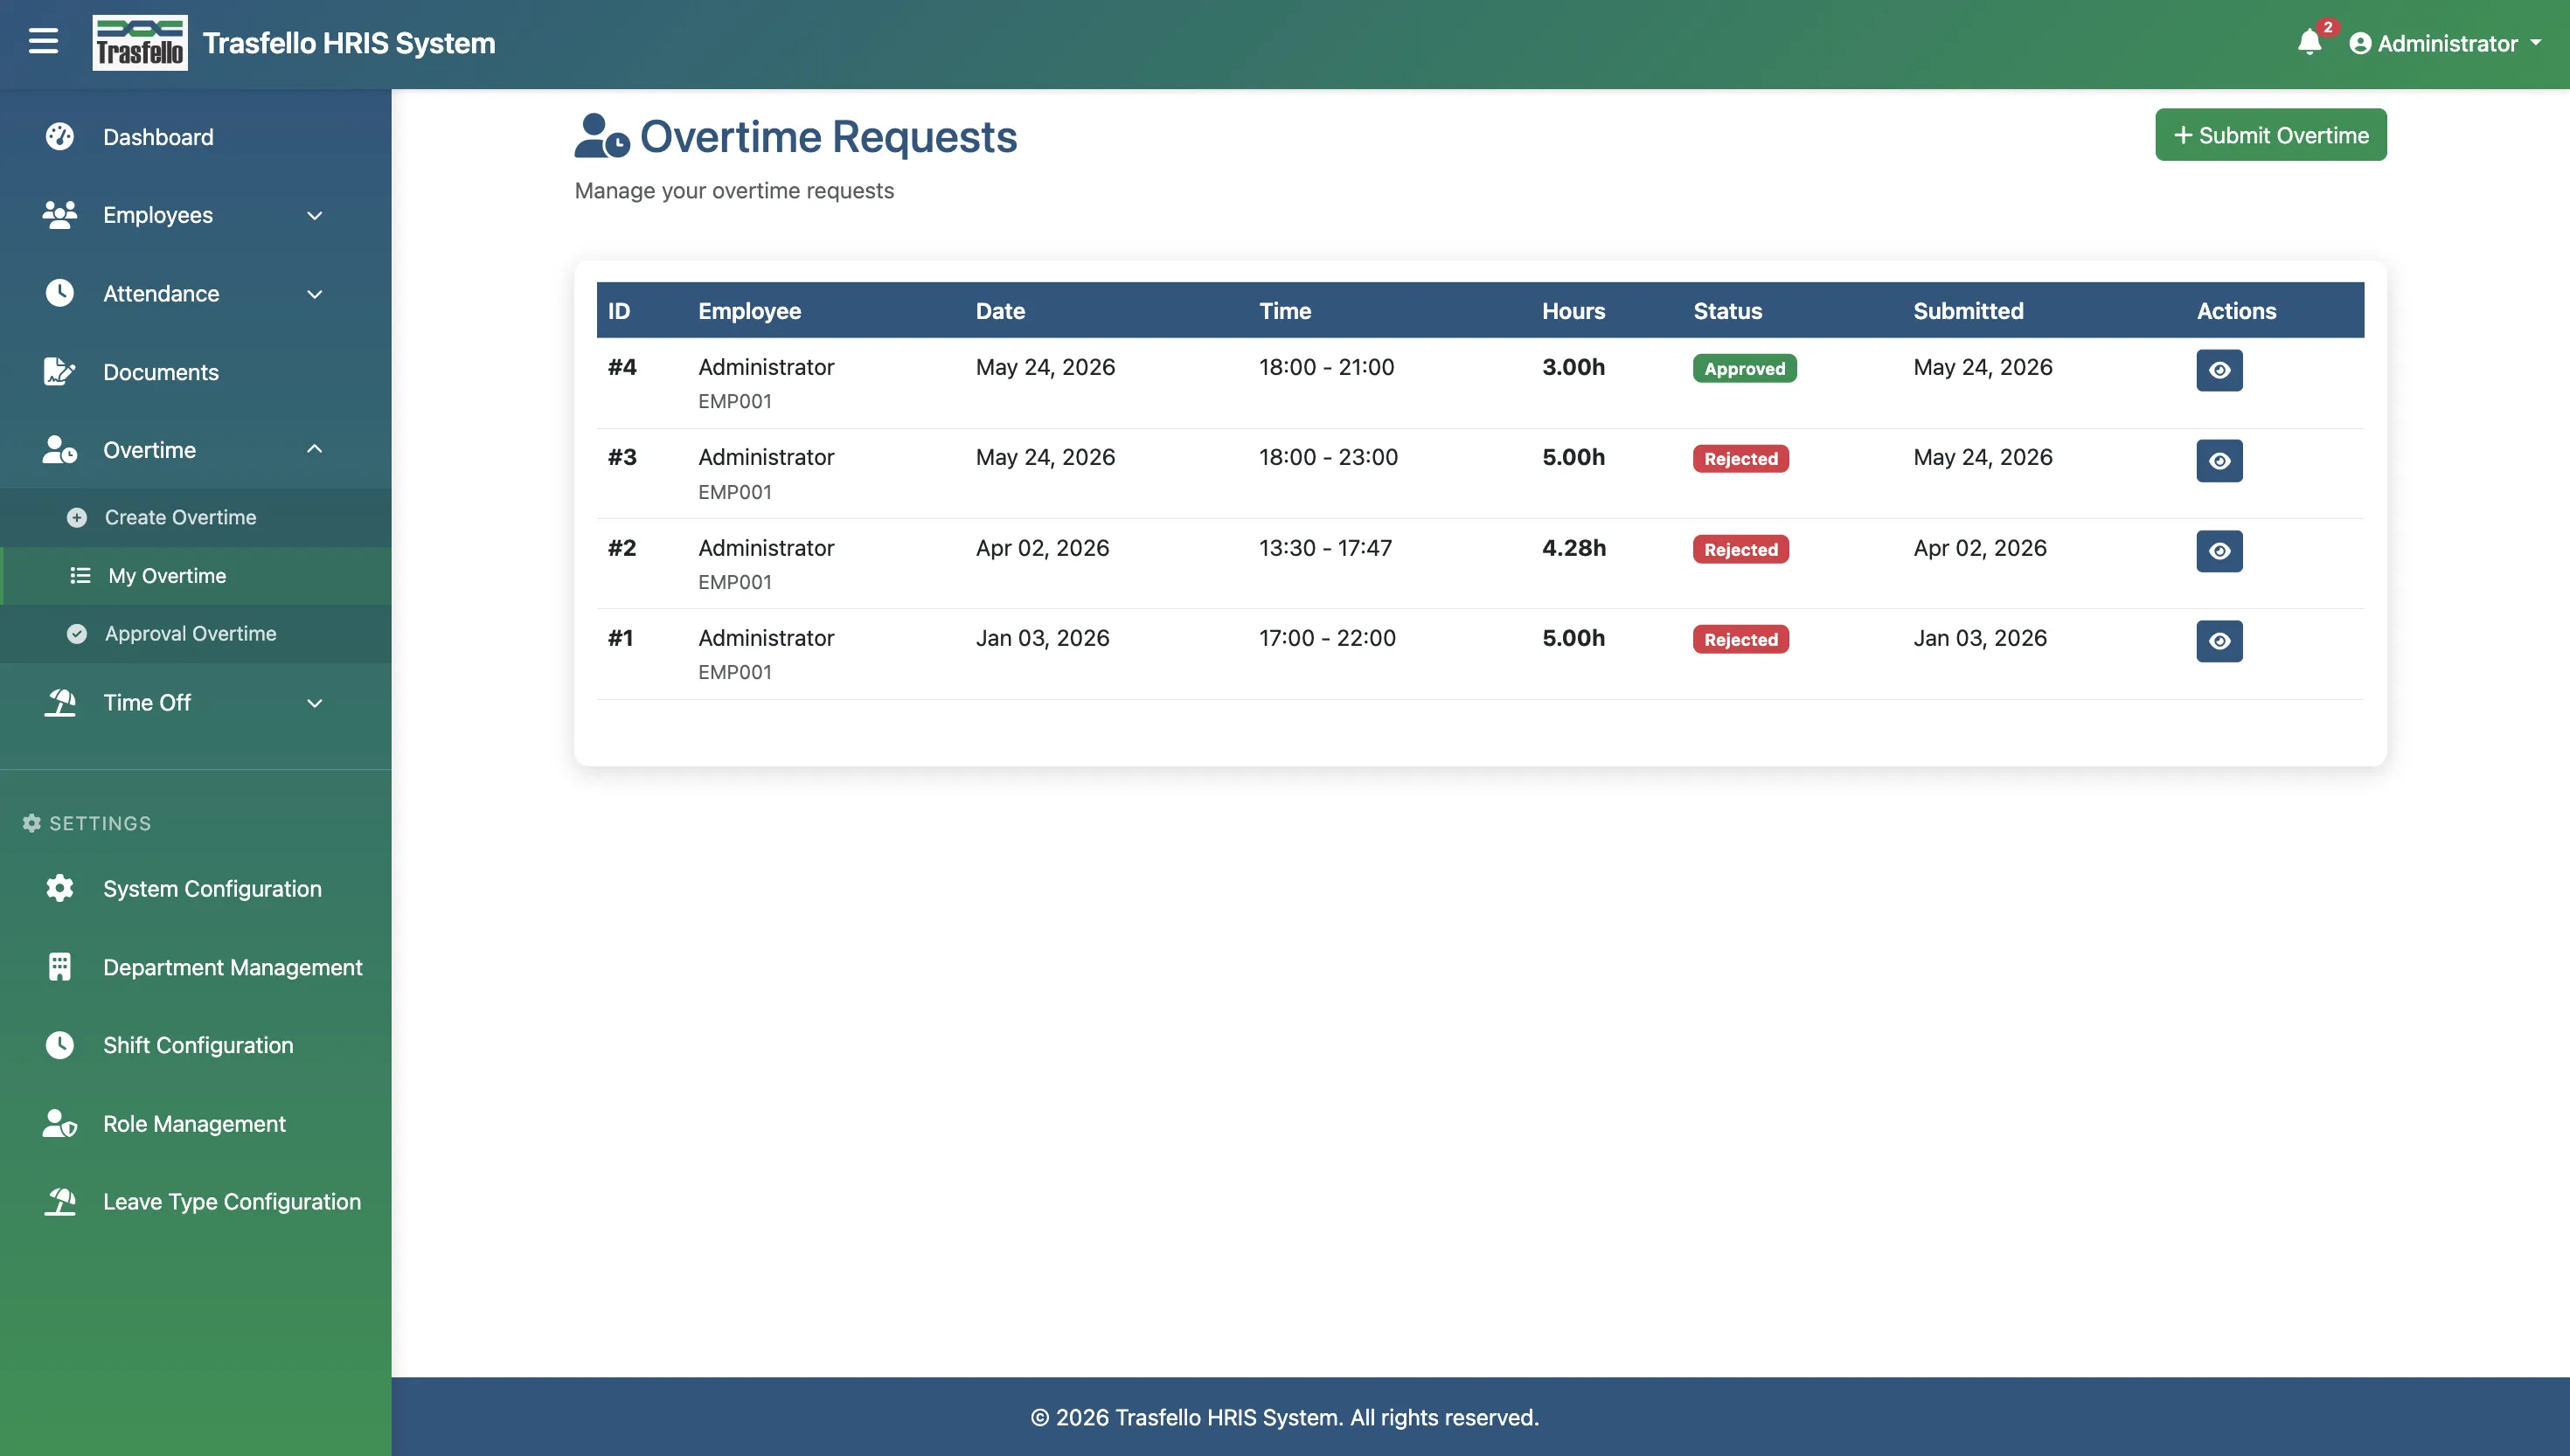The width and height of the screenshot is (2570, 1456).
Task: Click the Department Management building icon
Action: [60, 967]
